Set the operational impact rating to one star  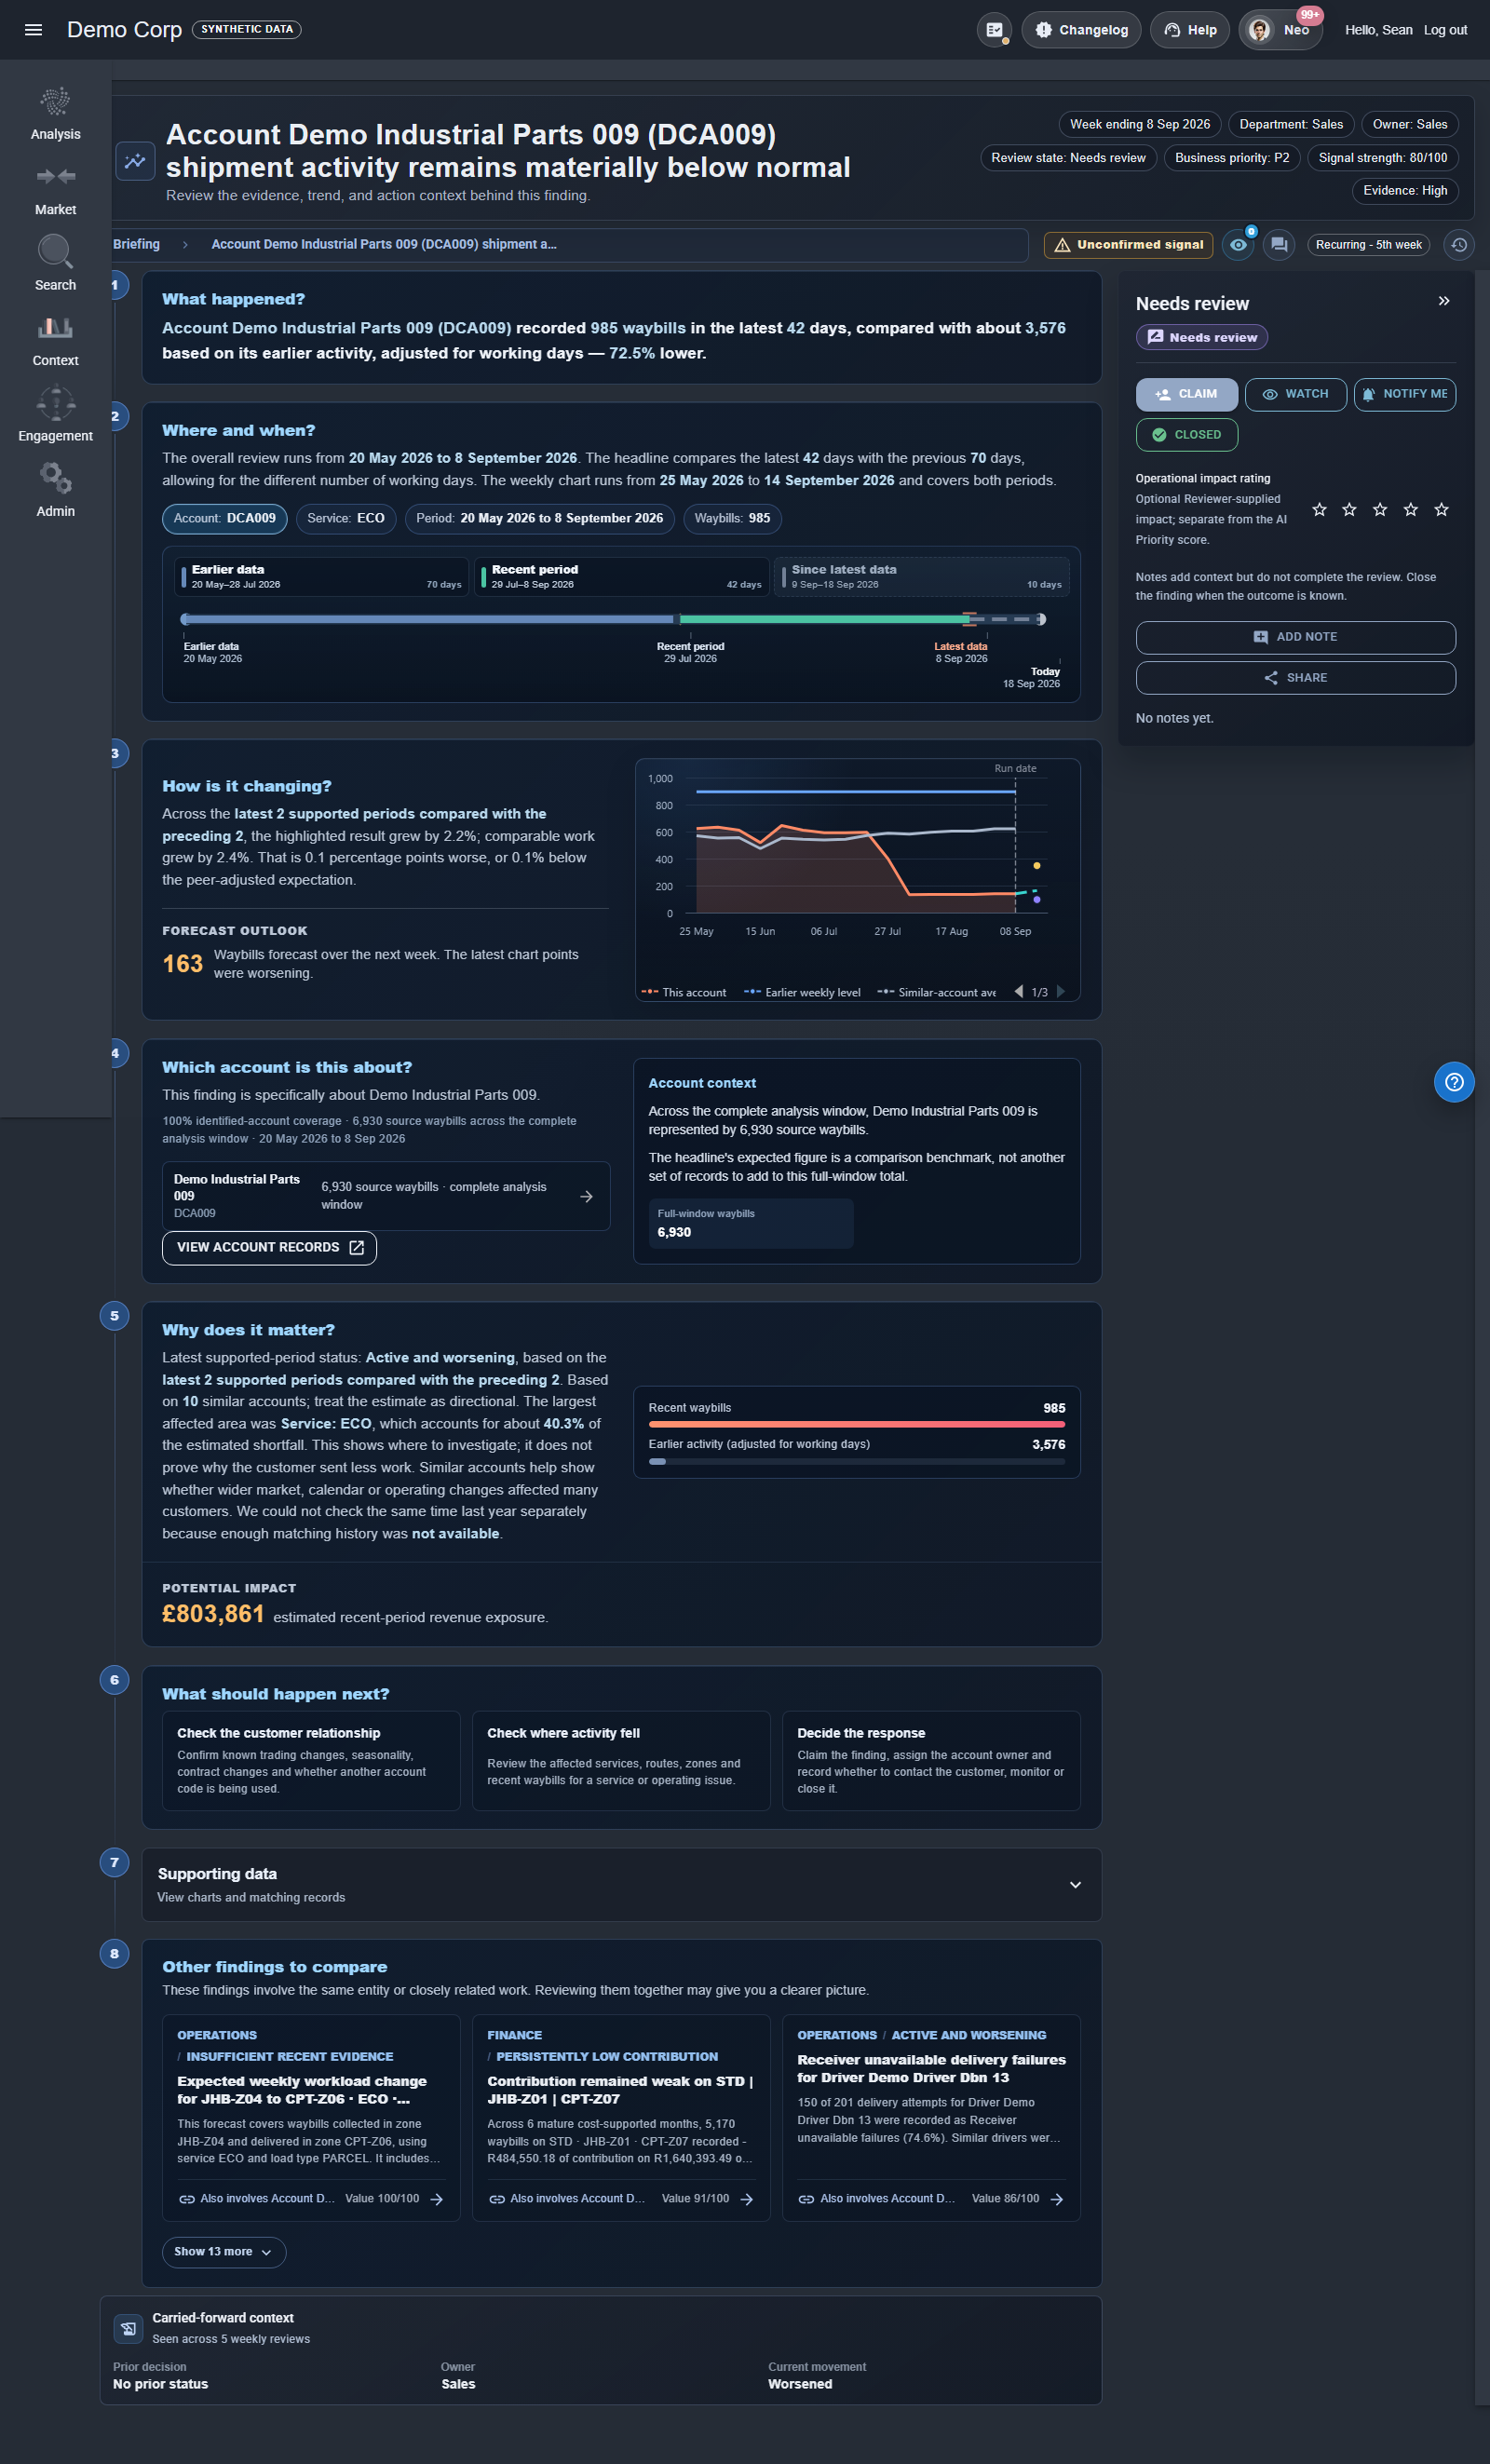point(1319,510)
